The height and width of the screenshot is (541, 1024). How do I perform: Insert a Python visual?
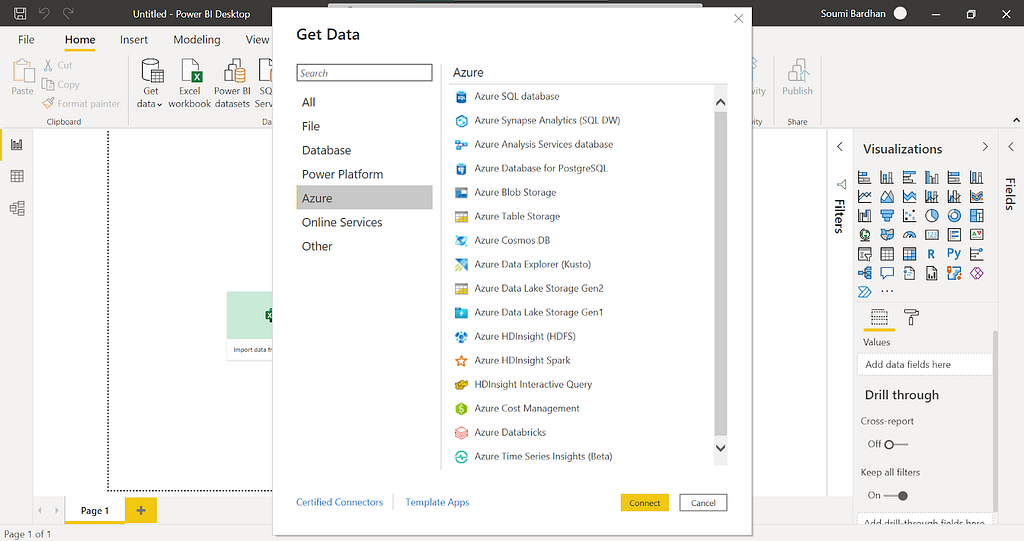(954, 254)
